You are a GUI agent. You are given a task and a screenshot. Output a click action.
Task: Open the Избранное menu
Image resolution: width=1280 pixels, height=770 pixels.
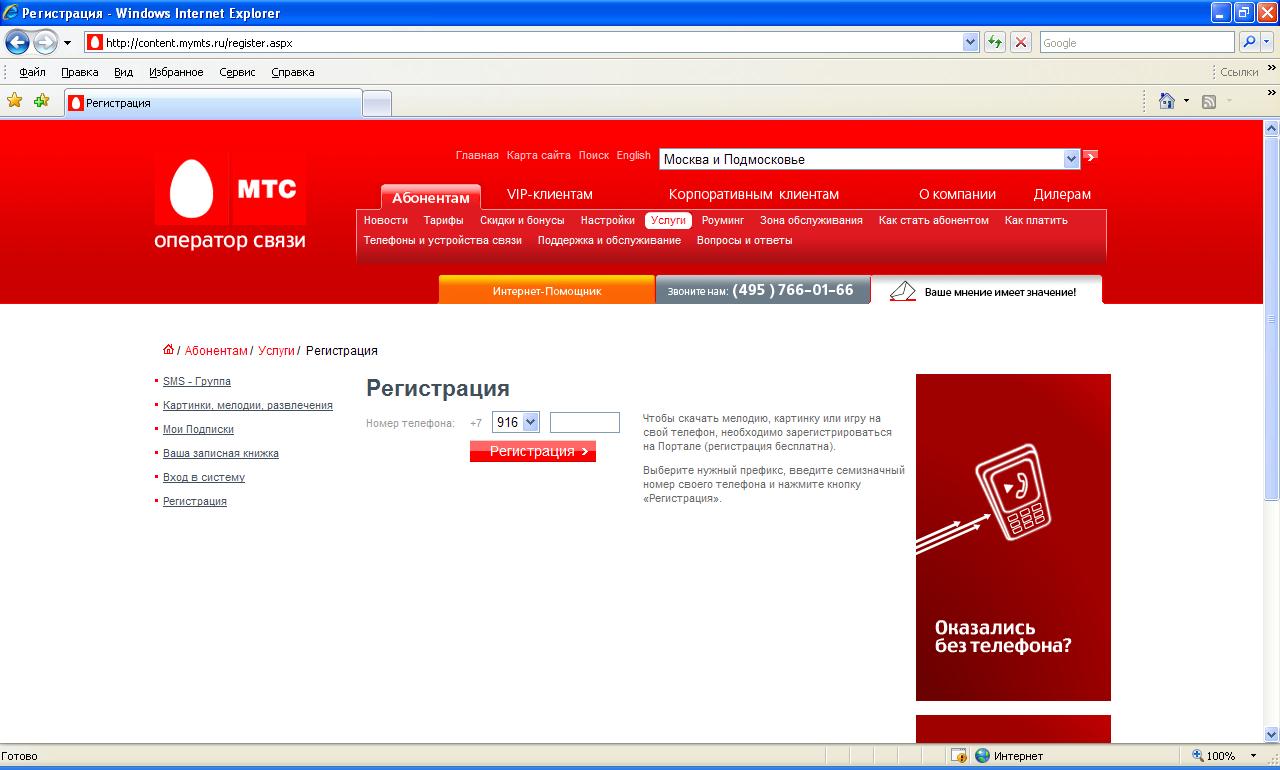click(x=176, y=72)
